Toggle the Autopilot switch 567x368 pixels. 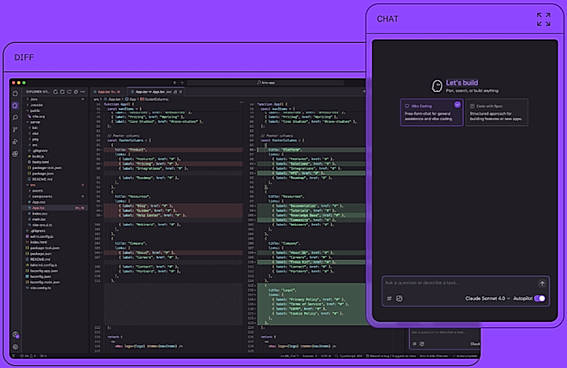pos(540,298)
